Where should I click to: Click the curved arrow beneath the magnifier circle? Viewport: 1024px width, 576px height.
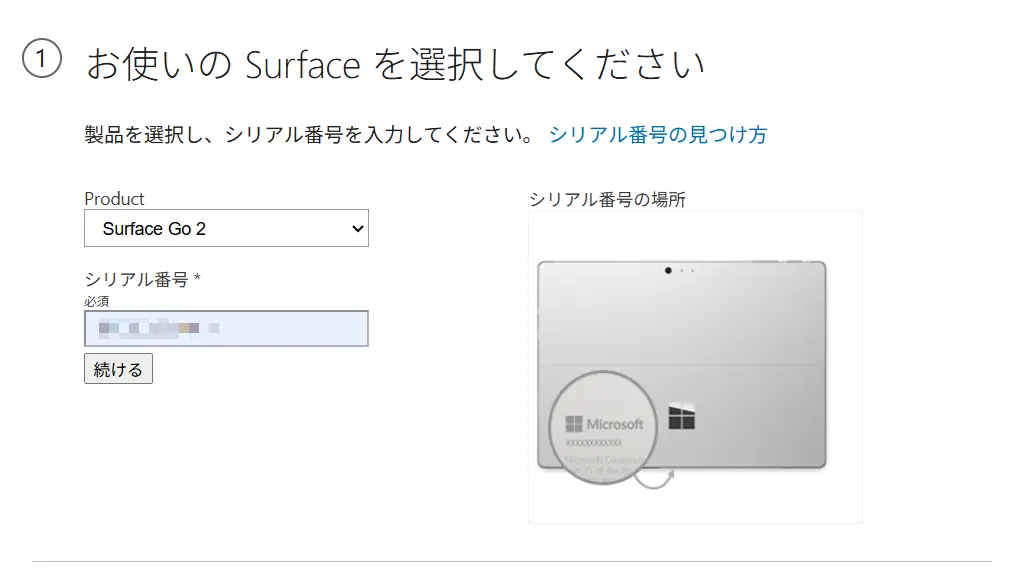[658, 480]
